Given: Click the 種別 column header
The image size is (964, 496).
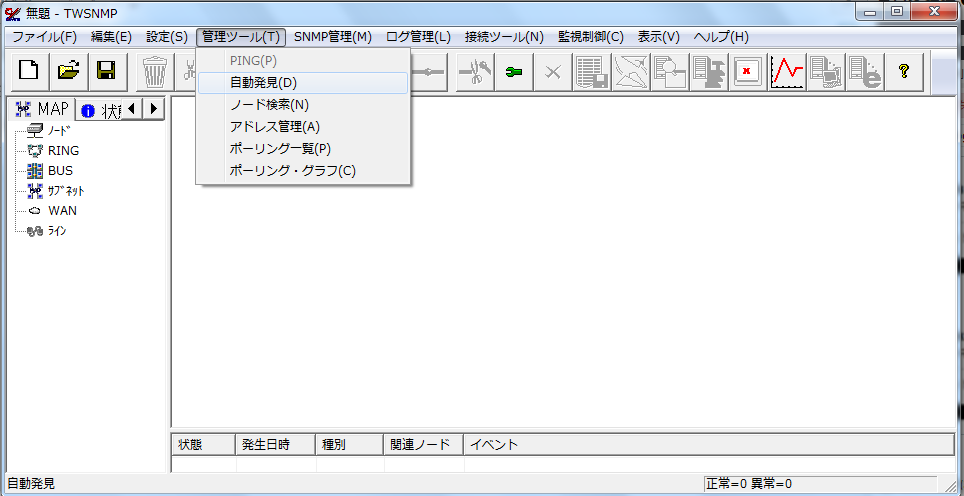Looking at the screenshot, I should pos(349,444).
